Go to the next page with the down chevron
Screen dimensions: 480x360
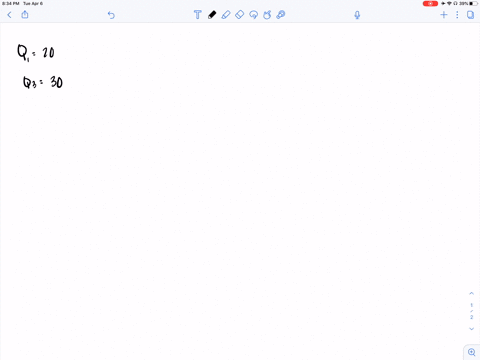point(471,329)
